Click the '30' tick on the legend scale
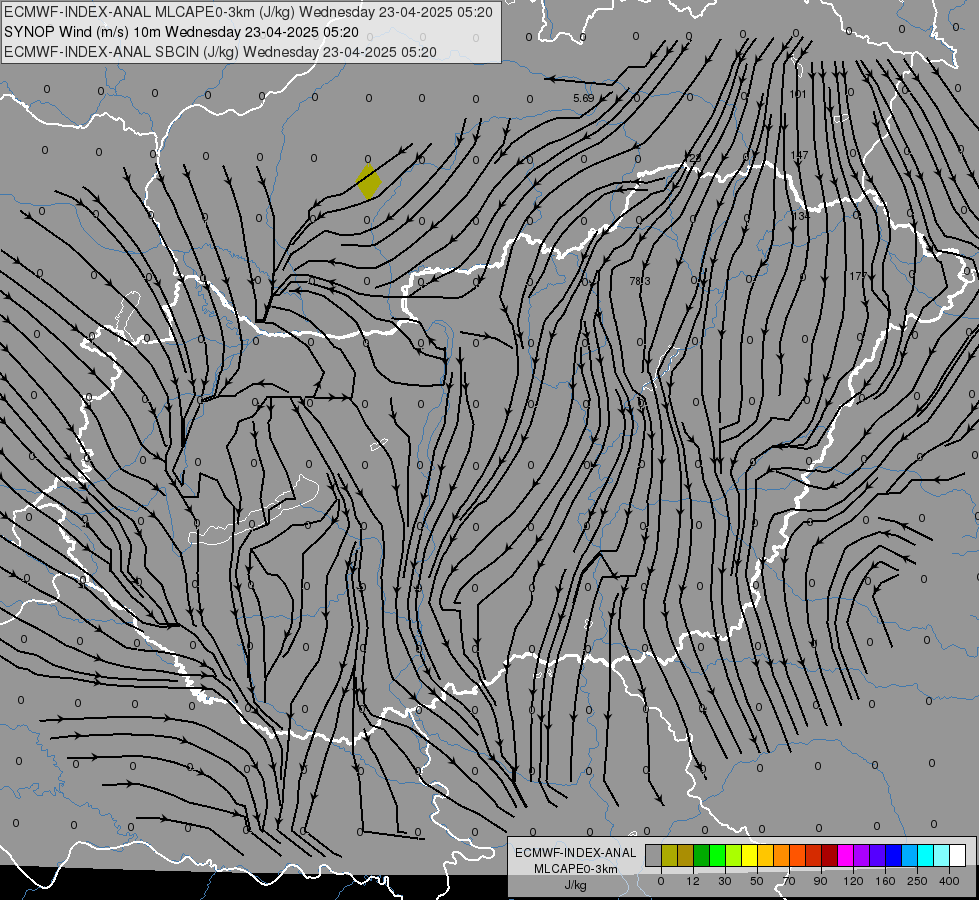 pos(725,881)
